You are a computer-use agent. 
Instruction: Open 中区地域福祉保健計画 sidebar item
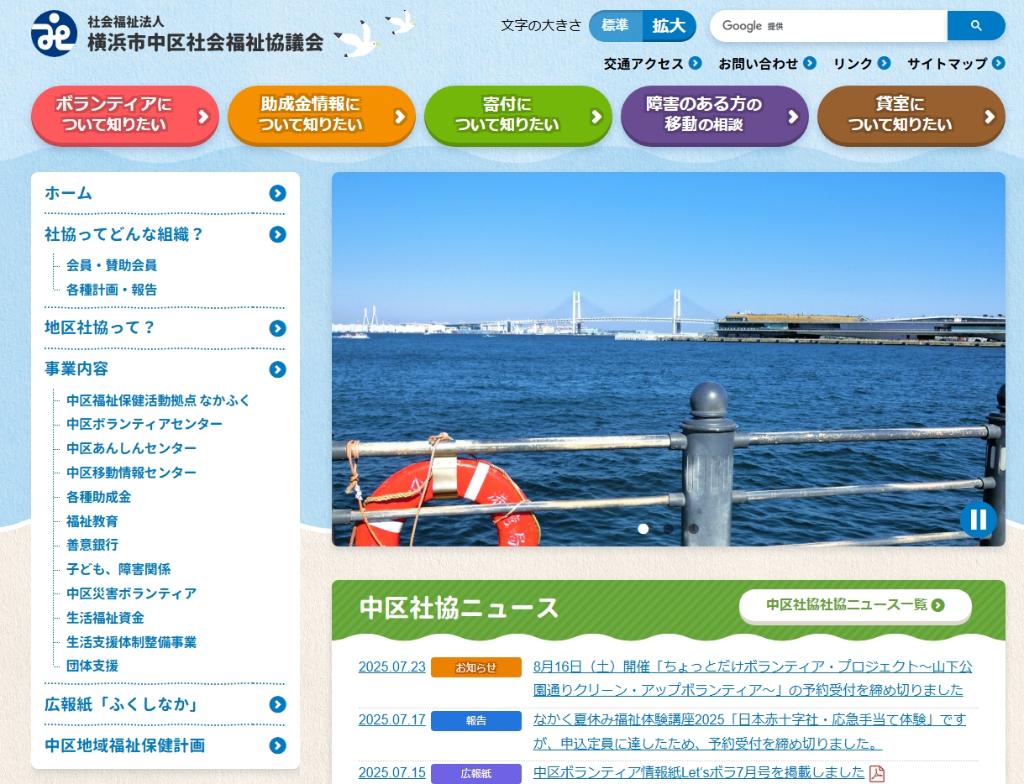tap(277, 746)
